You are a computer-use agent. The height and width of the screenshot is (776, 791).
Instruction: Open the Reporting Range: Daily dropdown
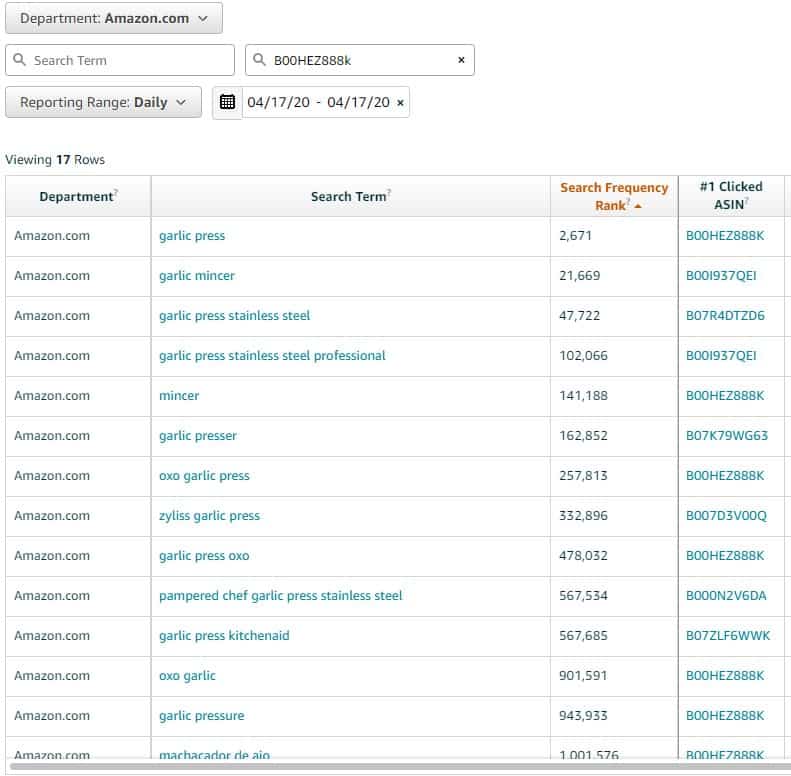click(x=103, y=102)
